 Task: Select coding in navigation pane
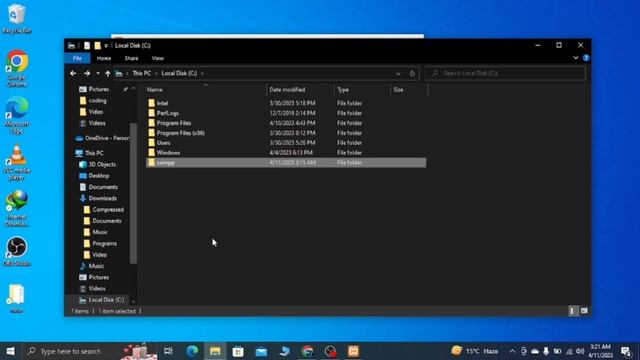tap(97, 100)
